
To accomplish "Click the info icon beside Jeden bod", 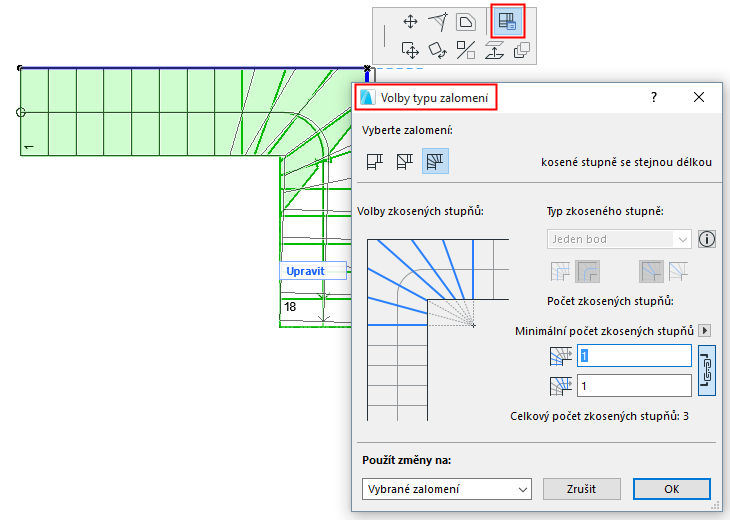I will pyautogui.click(x=706, y=239).
